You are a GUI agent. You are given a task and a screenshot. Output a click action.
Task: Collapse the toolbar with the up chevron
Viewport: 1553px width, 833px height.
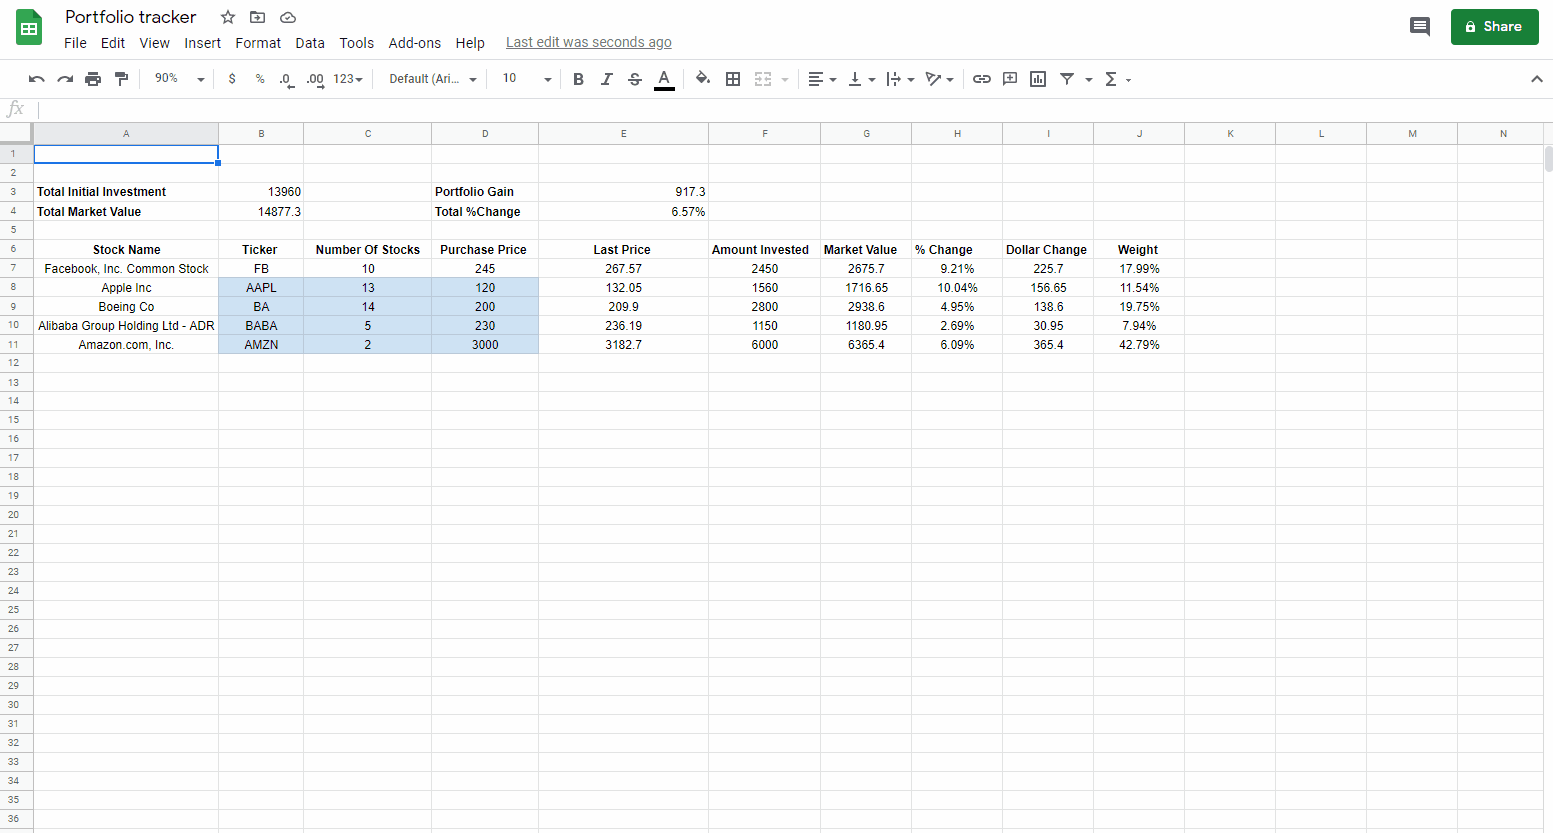pyautogui.click(x=1537, y=79)
